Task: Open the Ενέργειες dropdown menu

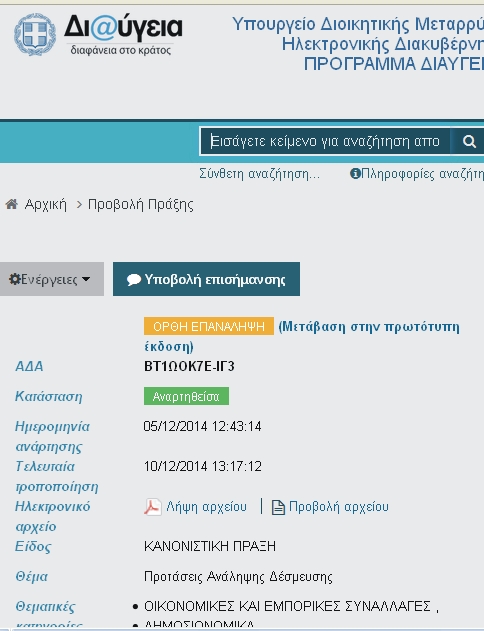Action: (51, 279)
